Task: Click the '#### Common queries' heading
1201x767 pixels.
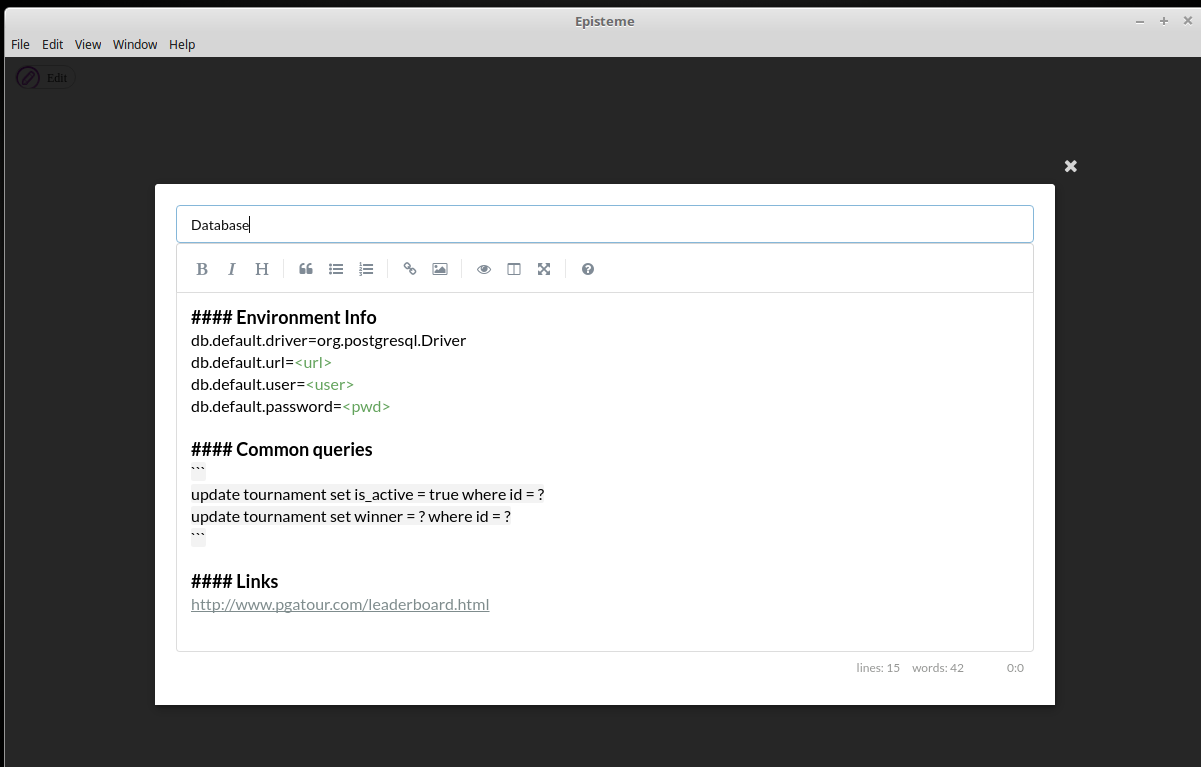Action: point(282,449)
